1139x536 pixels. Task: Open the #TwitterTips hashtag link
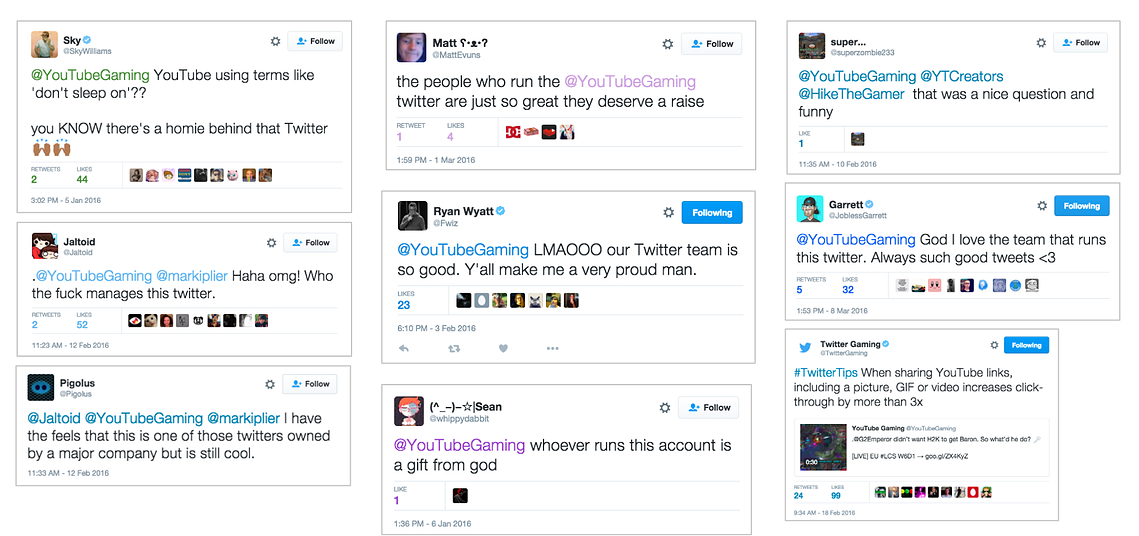(827, 370)
